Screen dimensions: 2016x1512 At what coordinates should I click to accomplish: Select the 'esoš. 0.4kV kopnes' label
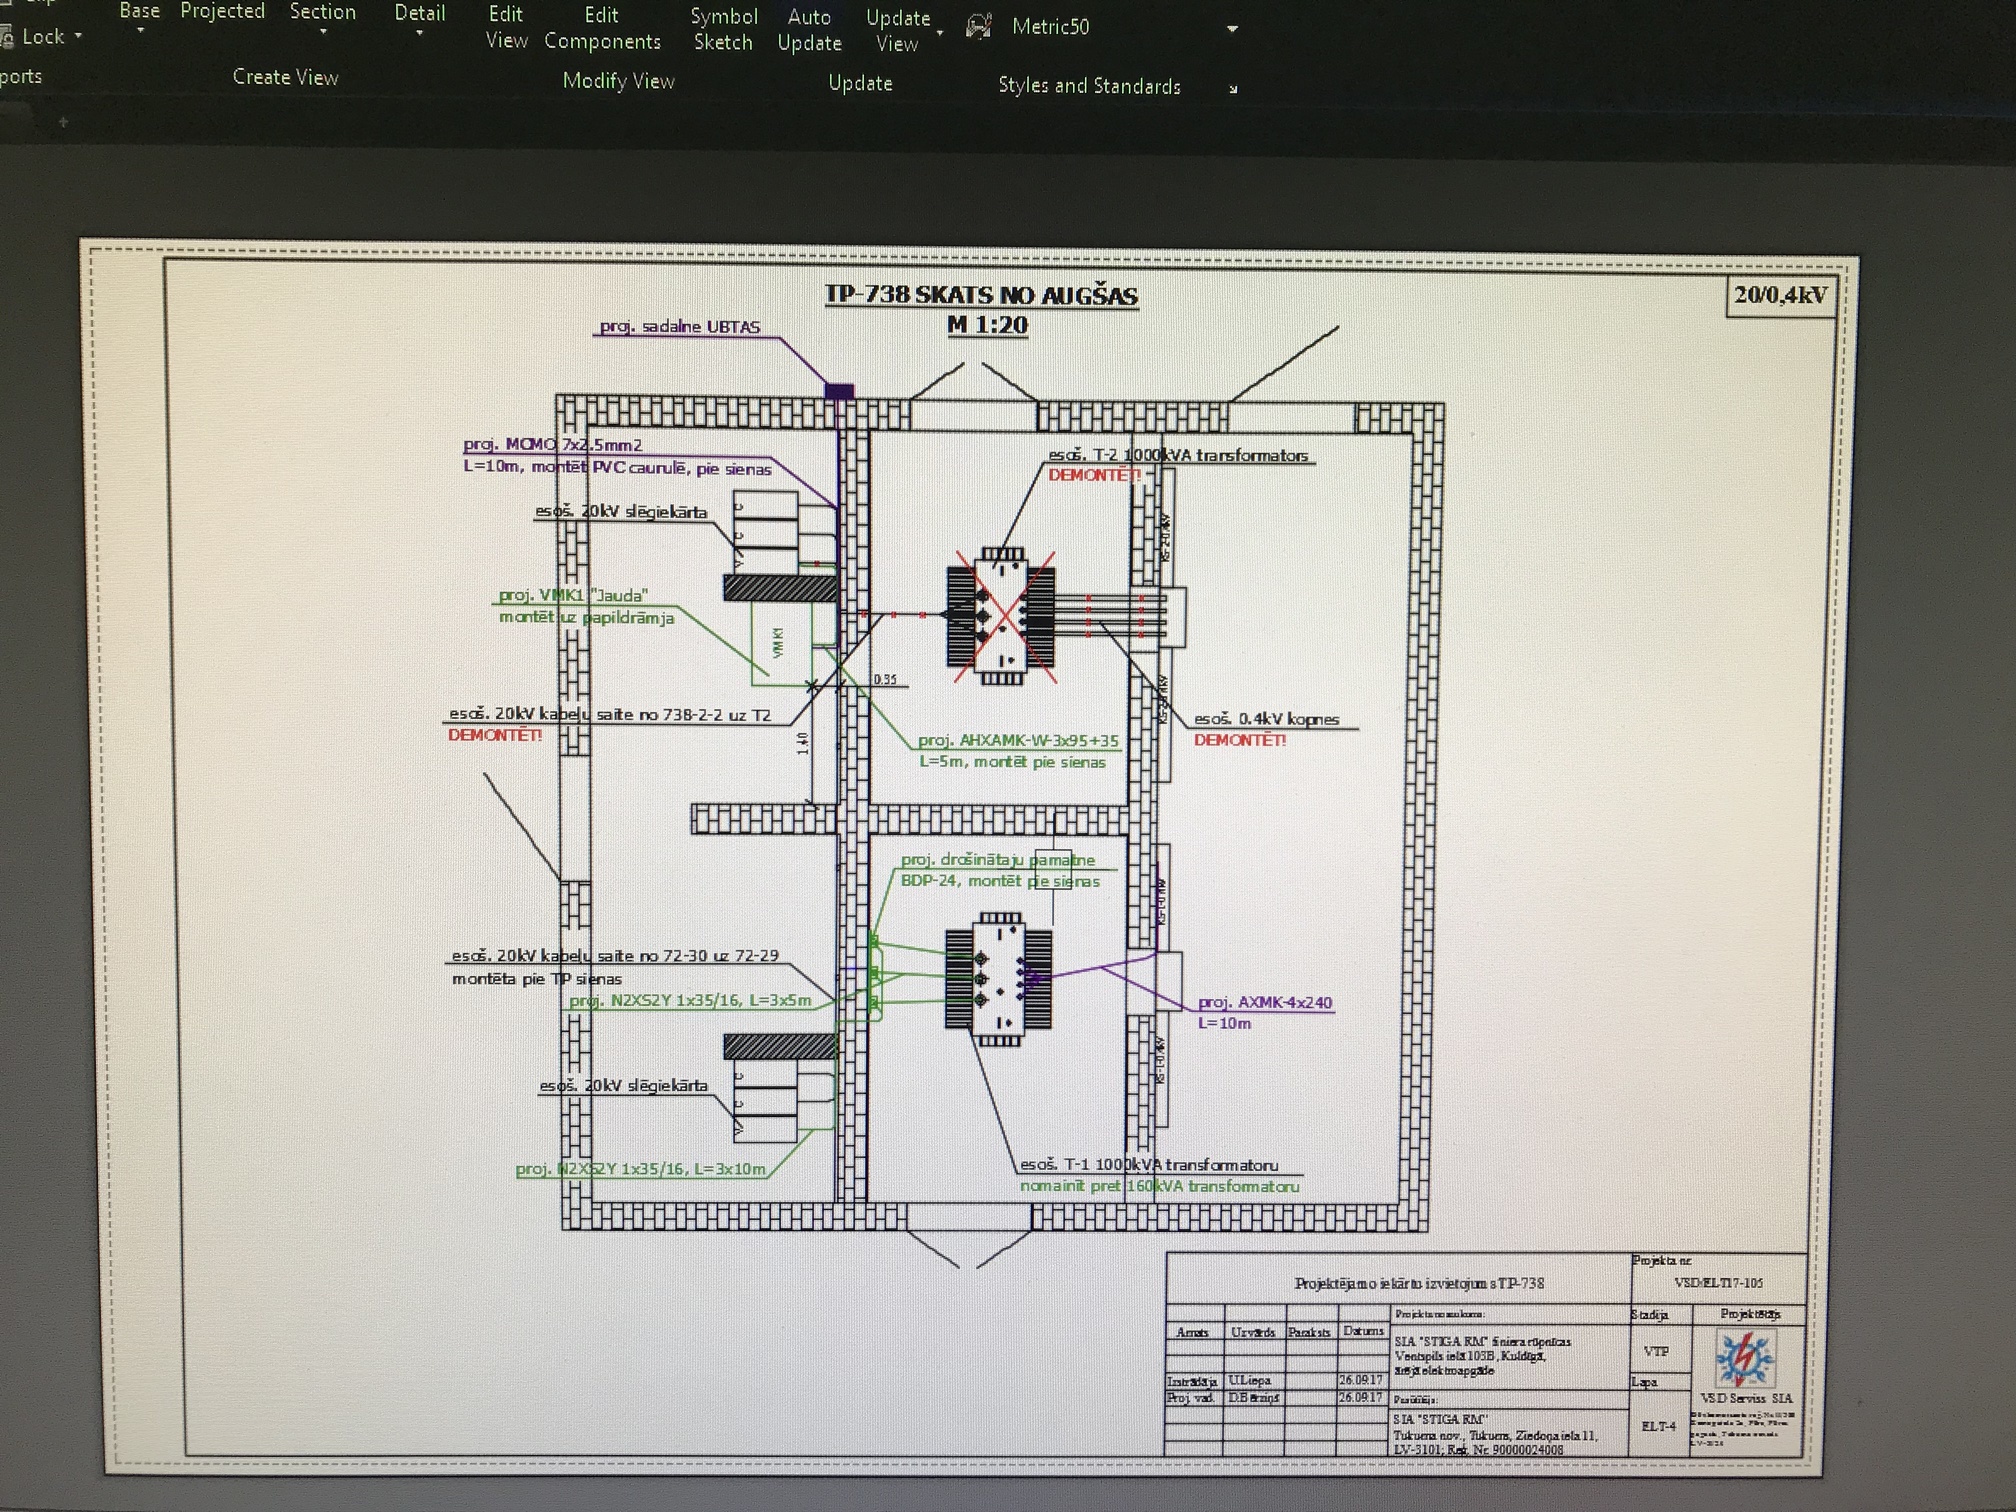1266,719
